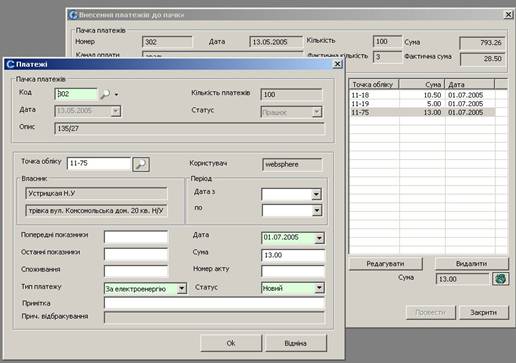This screenshot has width=516, height=363.
Task: Open the Статус dropdown in Пачка платежів group
Action: 317,112
